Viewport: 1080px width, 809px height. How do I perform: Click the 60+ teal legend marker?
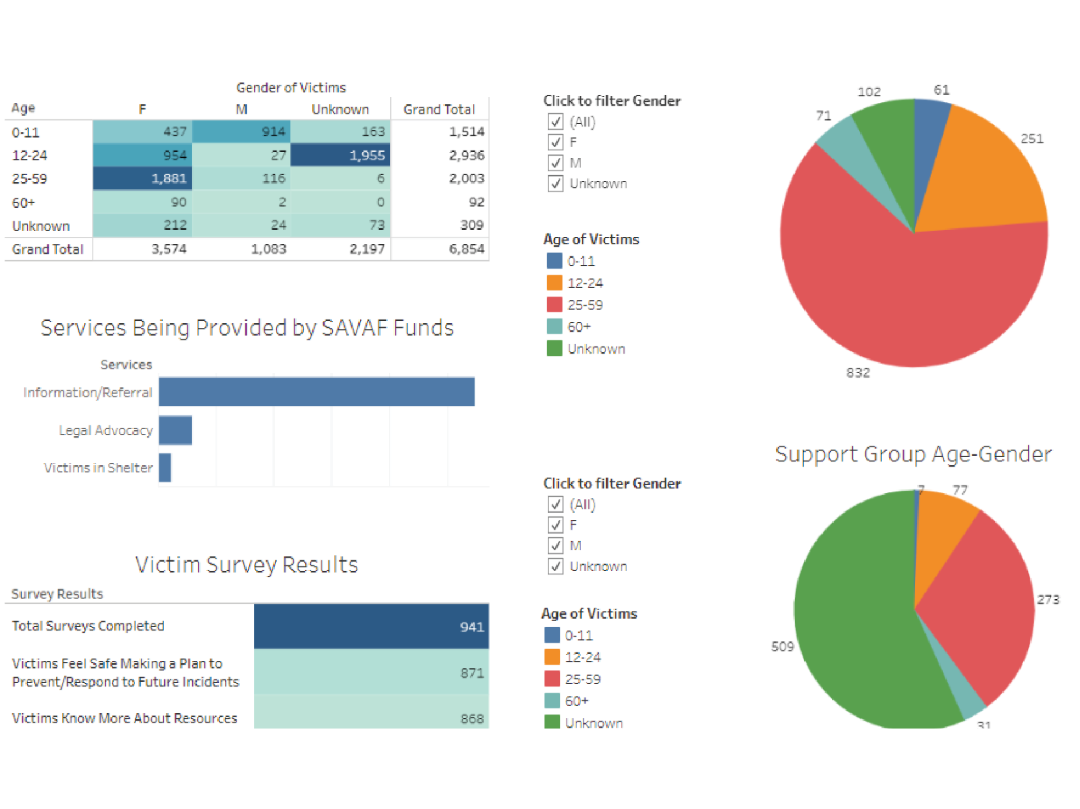coord(555,327)
